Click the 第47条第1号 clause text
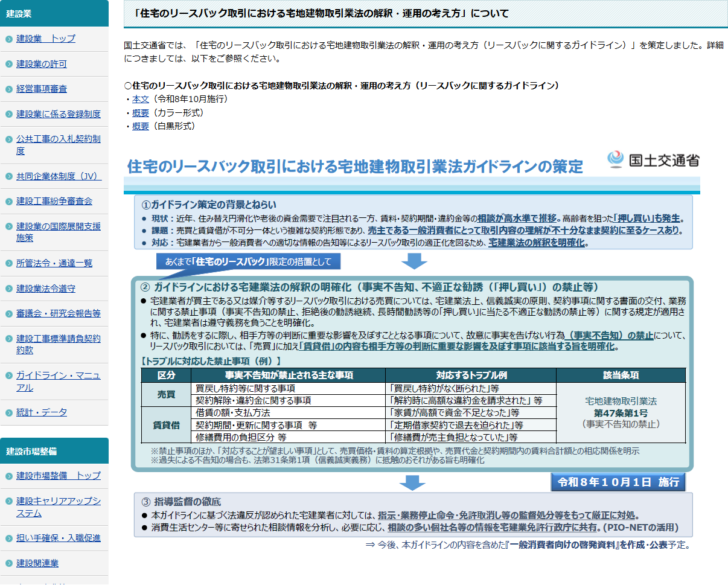Screen dimensions: 728x585 [621, 413]
